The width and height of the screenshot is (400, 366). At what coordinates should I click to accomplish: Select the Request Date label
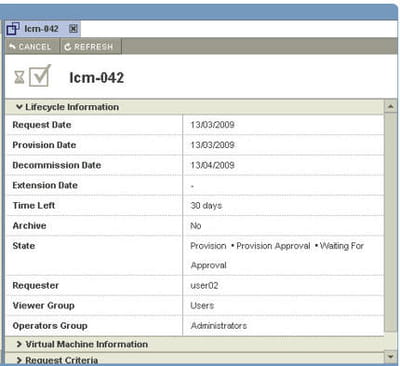coord(42,125)
